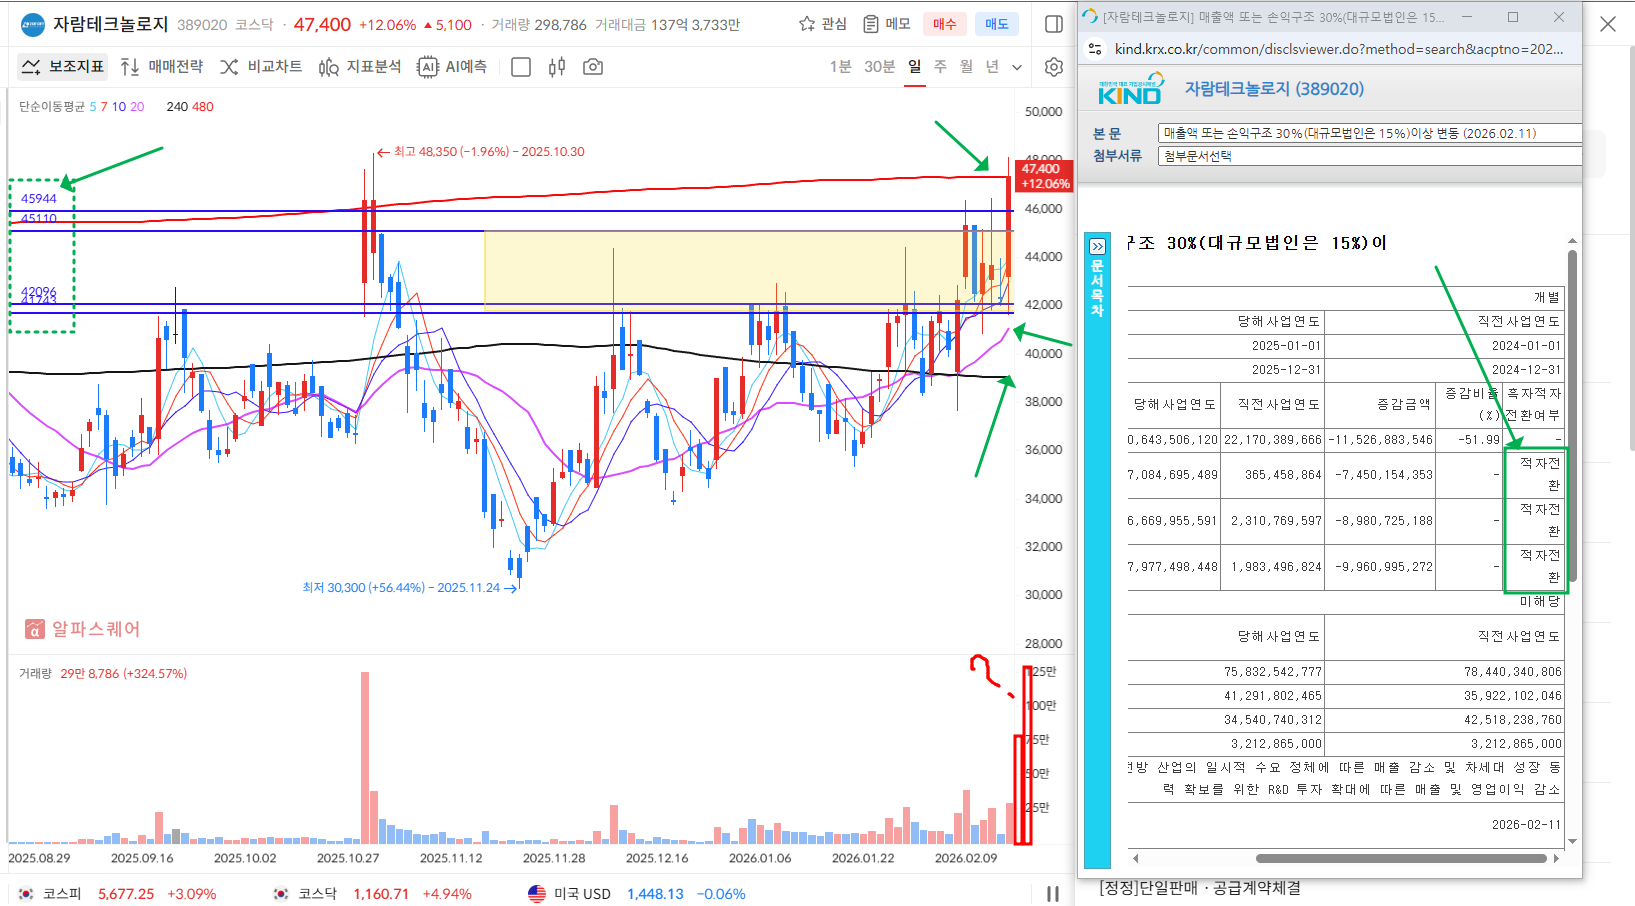Open the 첨부서류 attachment dropdown

point(1368,156)
